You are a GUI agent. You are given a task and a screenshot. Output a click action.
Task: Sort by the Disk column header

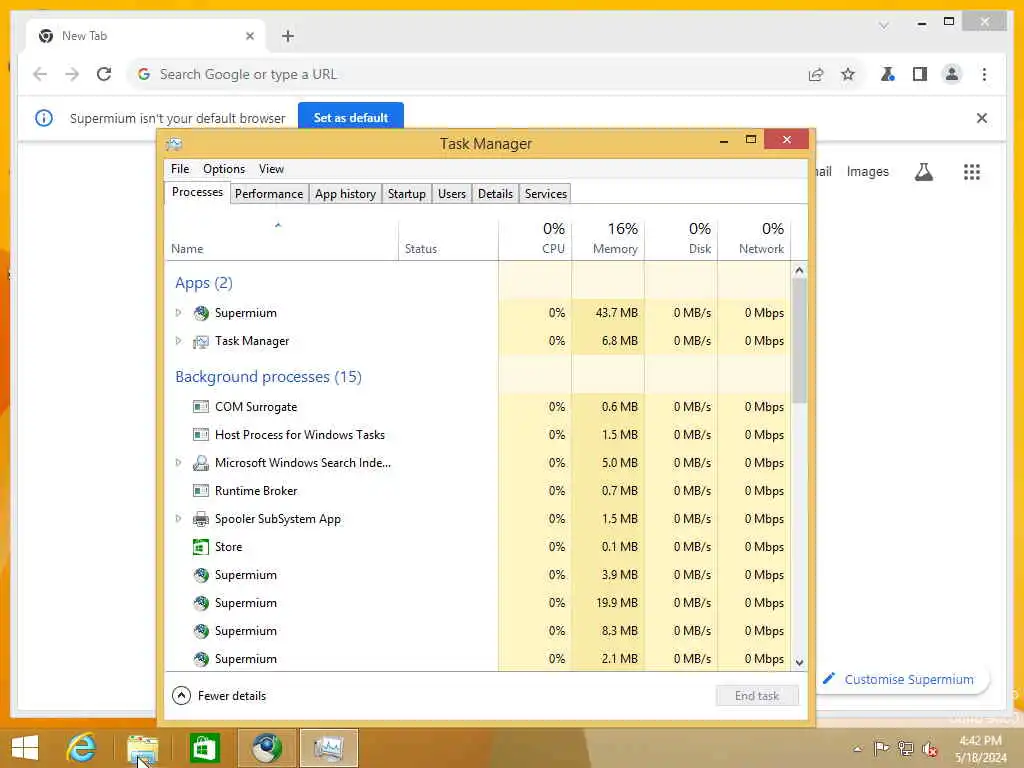681,240
